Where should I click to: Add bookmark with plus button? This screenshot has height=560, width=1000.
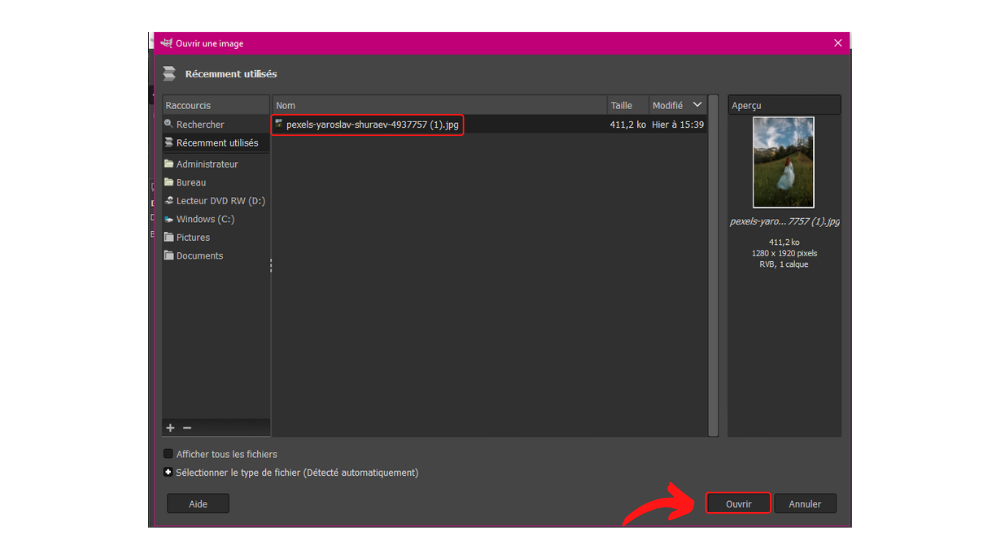170,428
